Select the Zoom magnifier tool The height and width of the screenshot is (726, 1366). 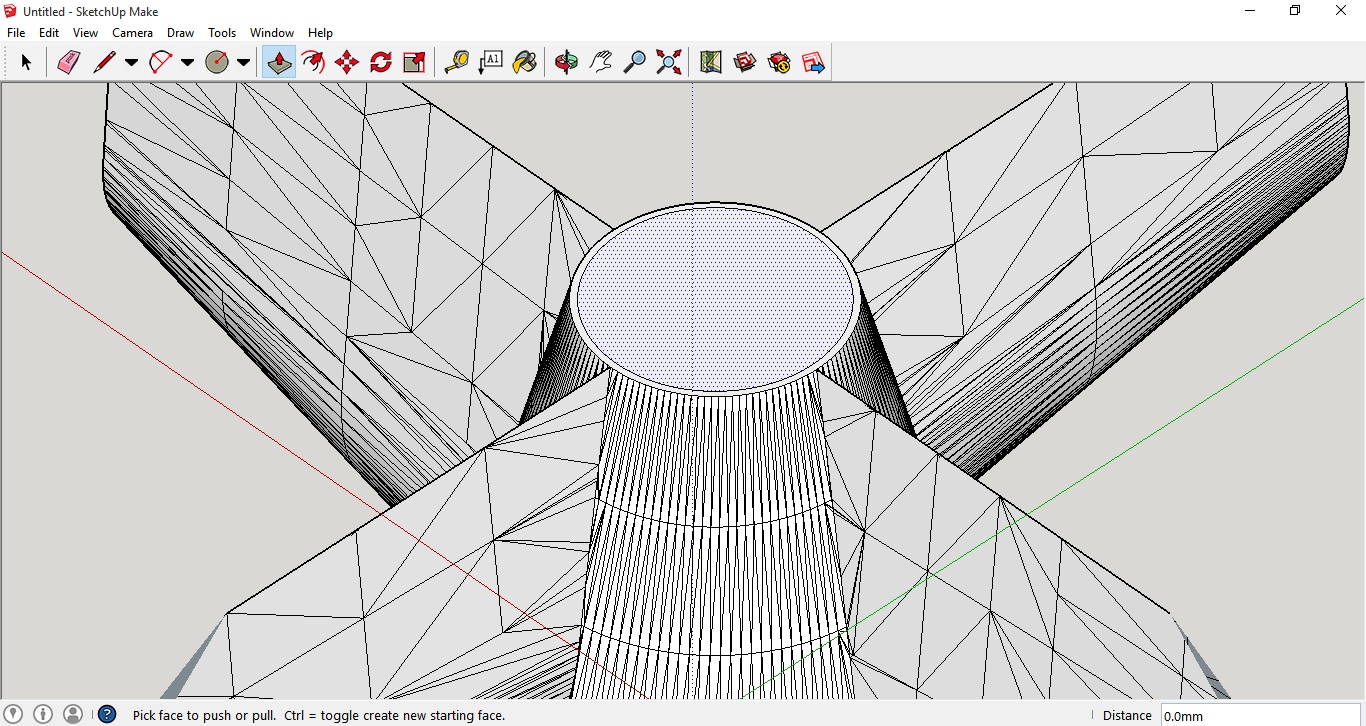pos(634,62)
